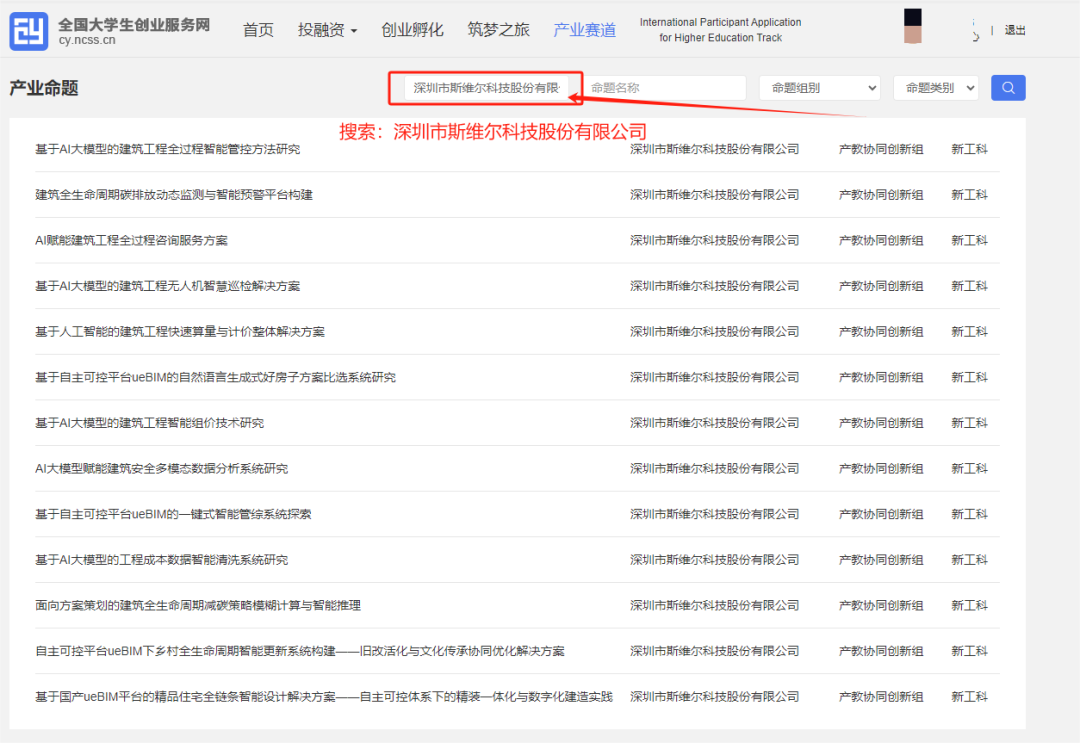Click company name in the 无人机智慧巡检 row
Image resolution: width=1080 pixels, height=743 pixels.
click(x=714, y=286)
